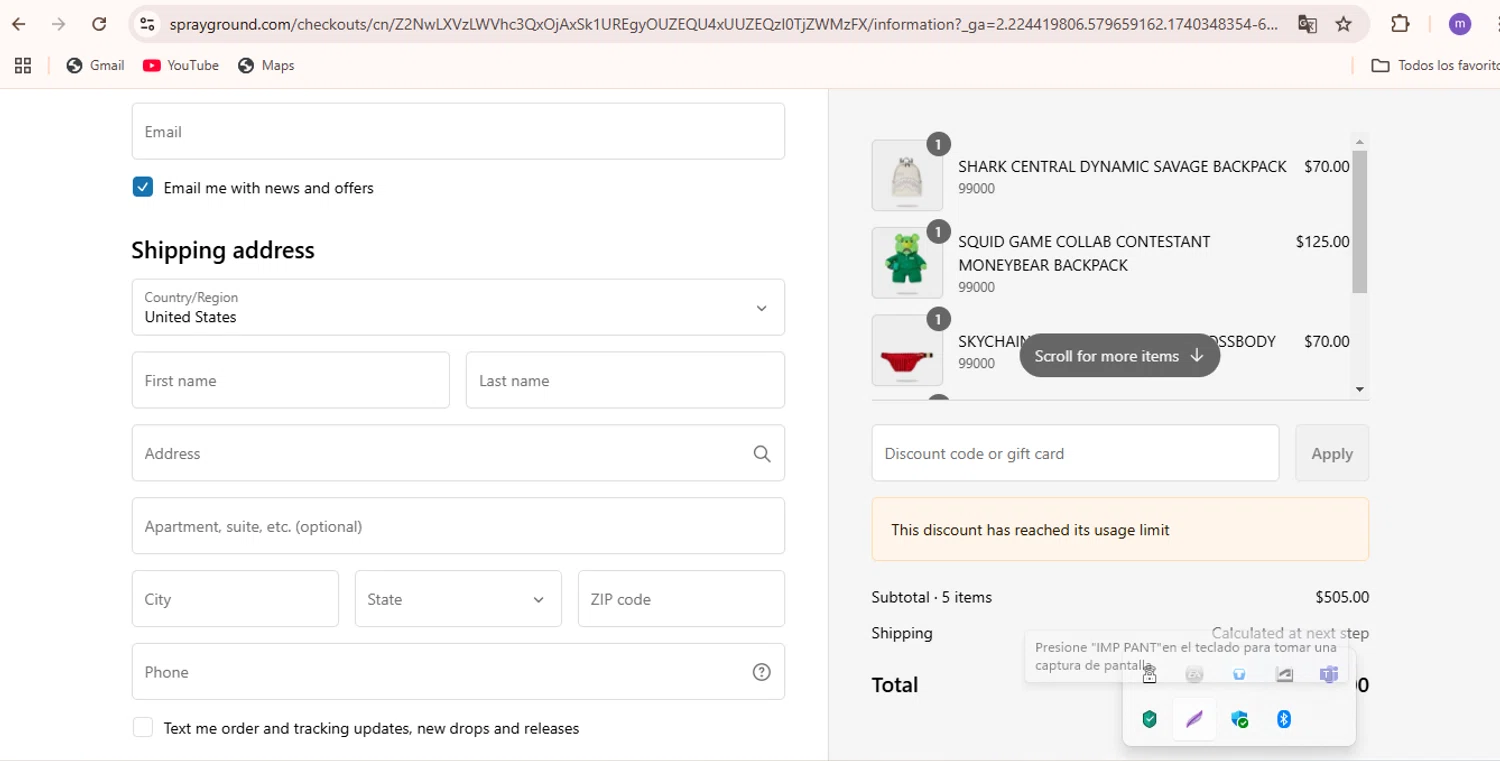Image resolution: width=1500 pixels, height=761 pixels.
Task: Open the Gmail bookmark
Action: click(x=96, y=65)
